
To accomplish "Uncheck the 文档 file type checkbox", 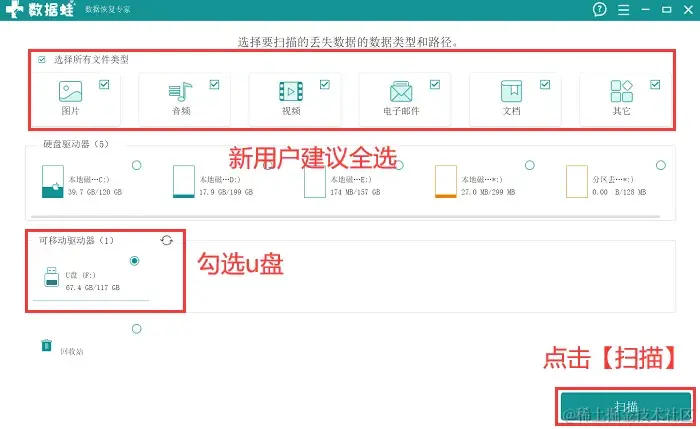I will click(x=545, y=84).
